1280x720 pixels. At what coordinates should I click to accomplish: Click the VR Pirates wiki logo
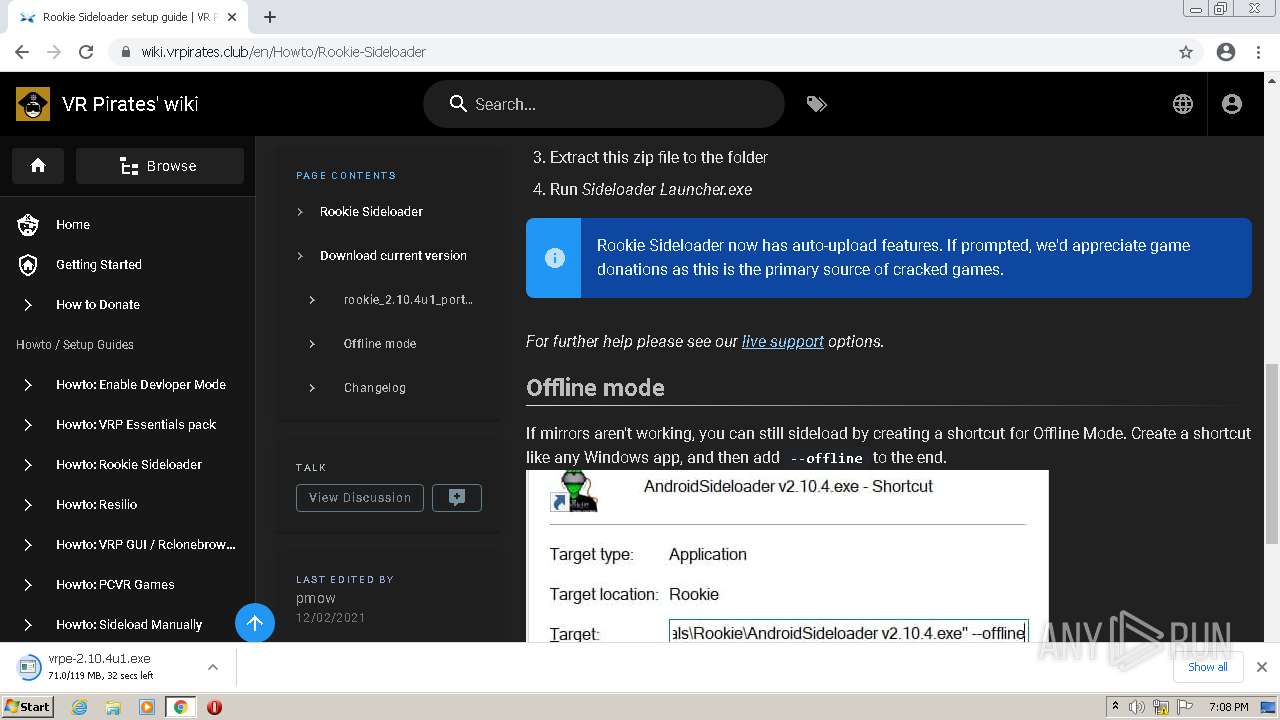33,104
